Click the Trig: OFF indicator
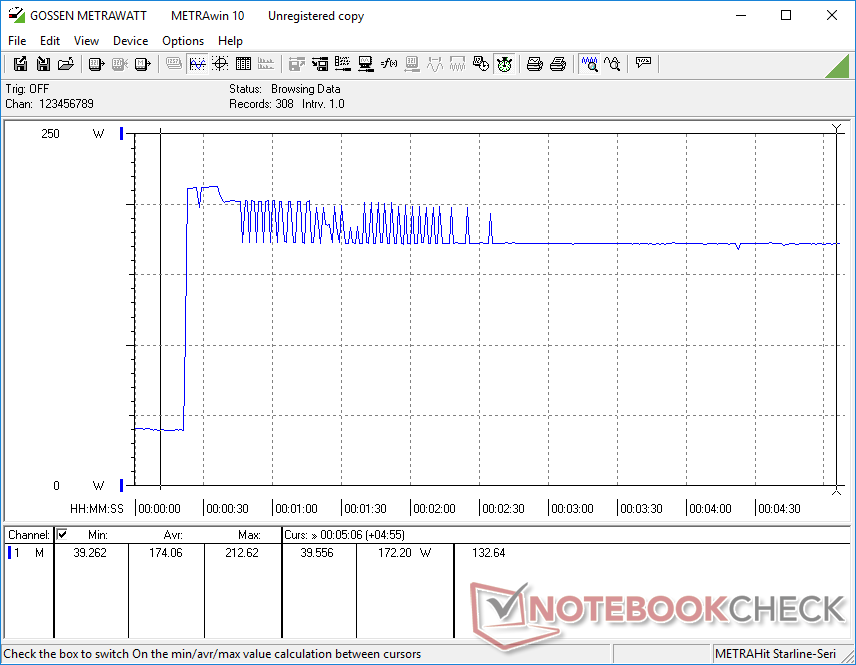 27,89
